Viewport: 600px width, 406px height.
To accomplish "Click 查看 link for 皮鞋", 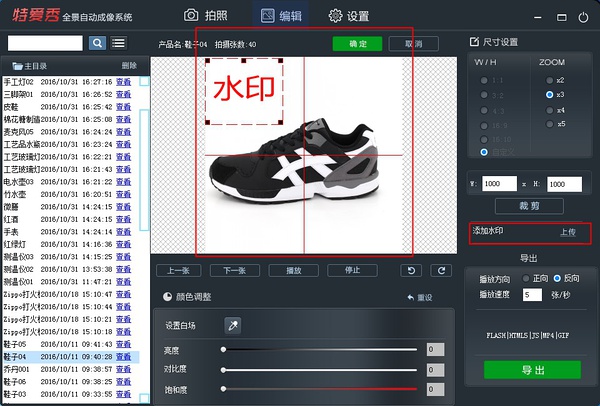I will [124, 107].
